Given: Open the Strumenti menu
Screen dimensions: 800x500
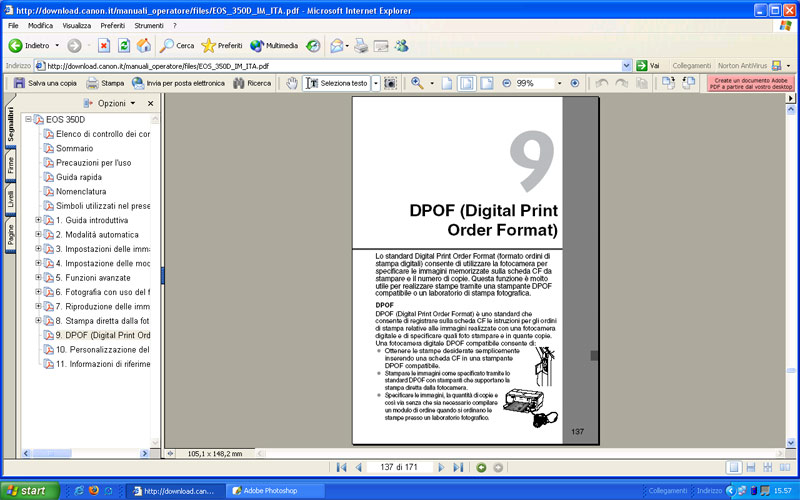Looking at the screenshot, I should point(149,26).
